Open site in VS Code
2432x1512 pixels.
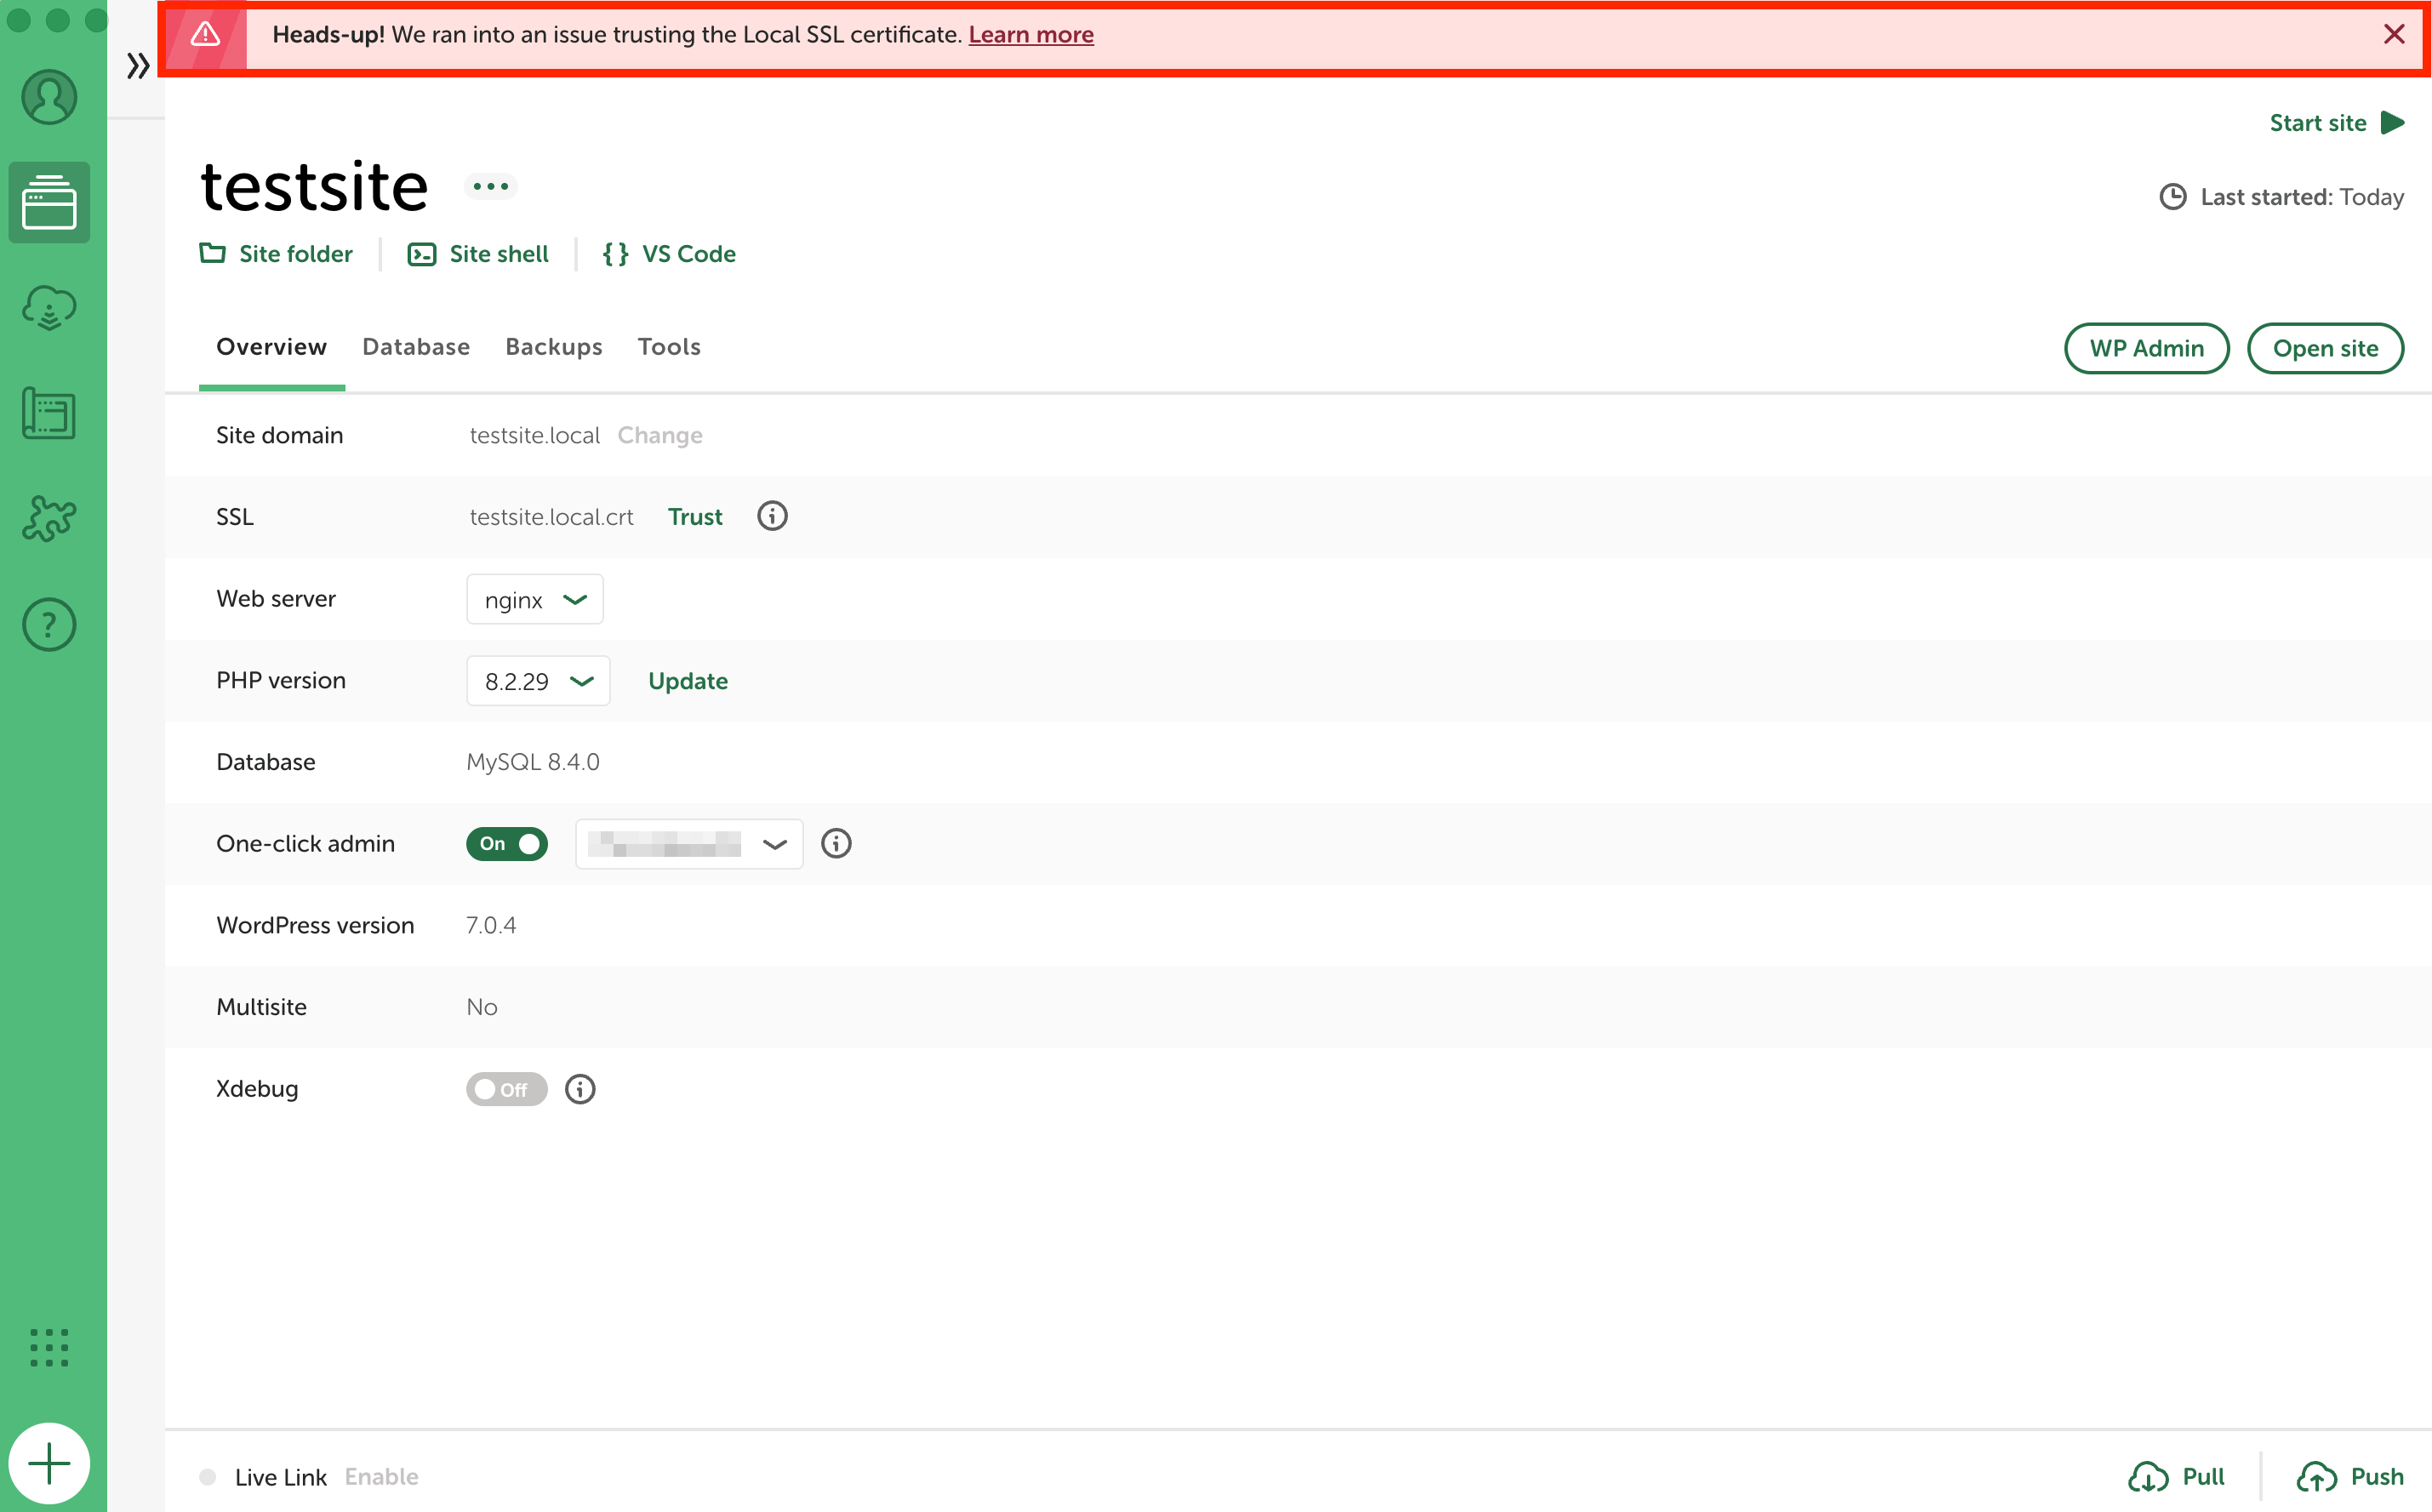[669, 254]
